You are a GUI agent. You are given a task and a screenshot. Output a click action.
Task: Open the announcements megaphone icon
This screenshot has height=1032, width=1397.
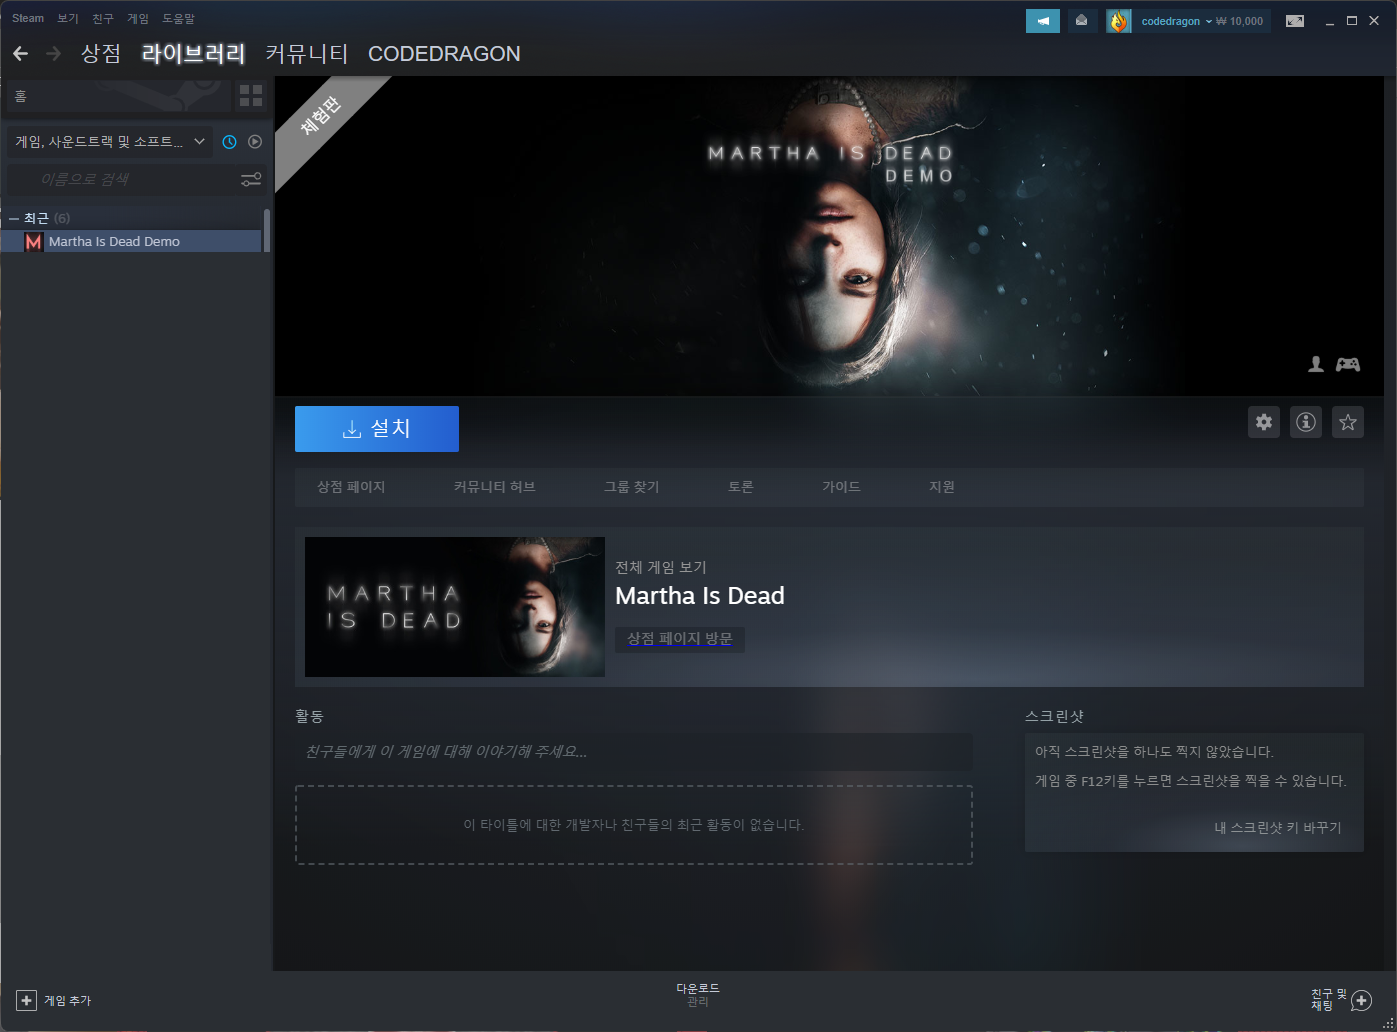click(1043, 20)
